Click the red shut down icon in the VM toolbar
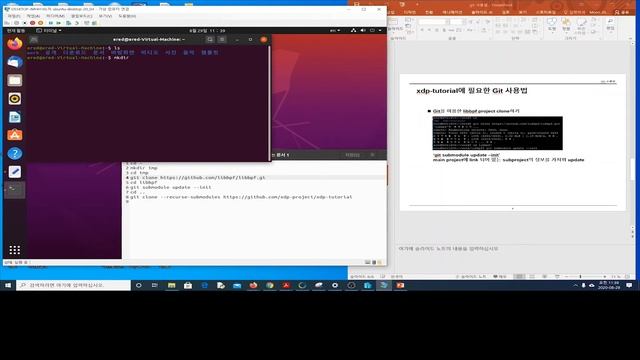Viewport: 640px width, 360px height. coord(33,23)
